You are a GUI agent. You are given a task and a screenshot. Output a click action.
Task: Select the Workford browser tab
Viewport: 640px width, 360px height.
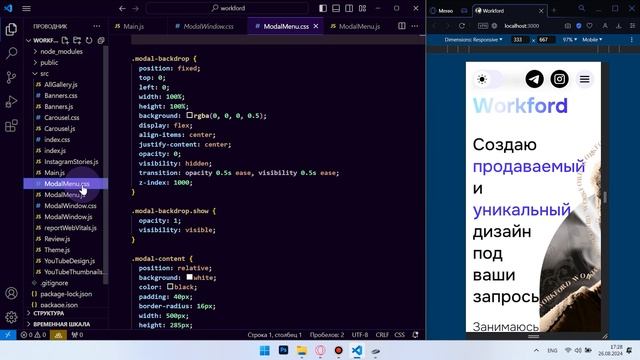[x=509, y=11]
